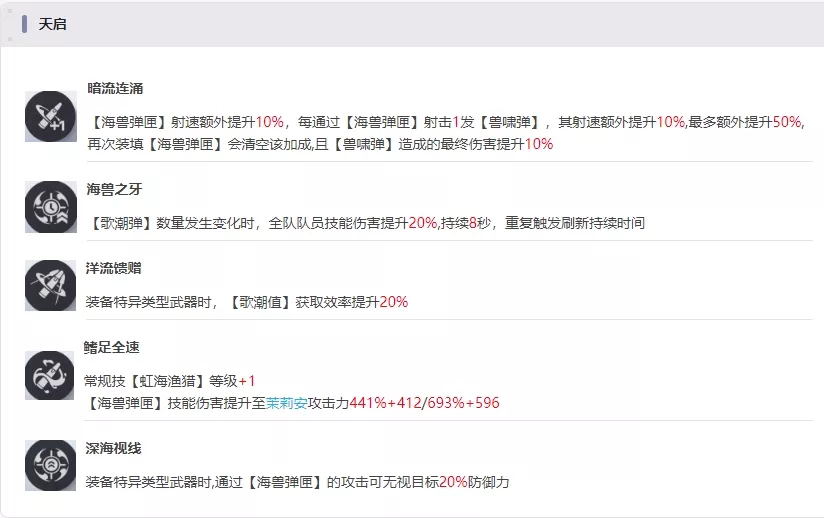
Task: Click the 海兽之牙 skill title
Action: [115, 190]
